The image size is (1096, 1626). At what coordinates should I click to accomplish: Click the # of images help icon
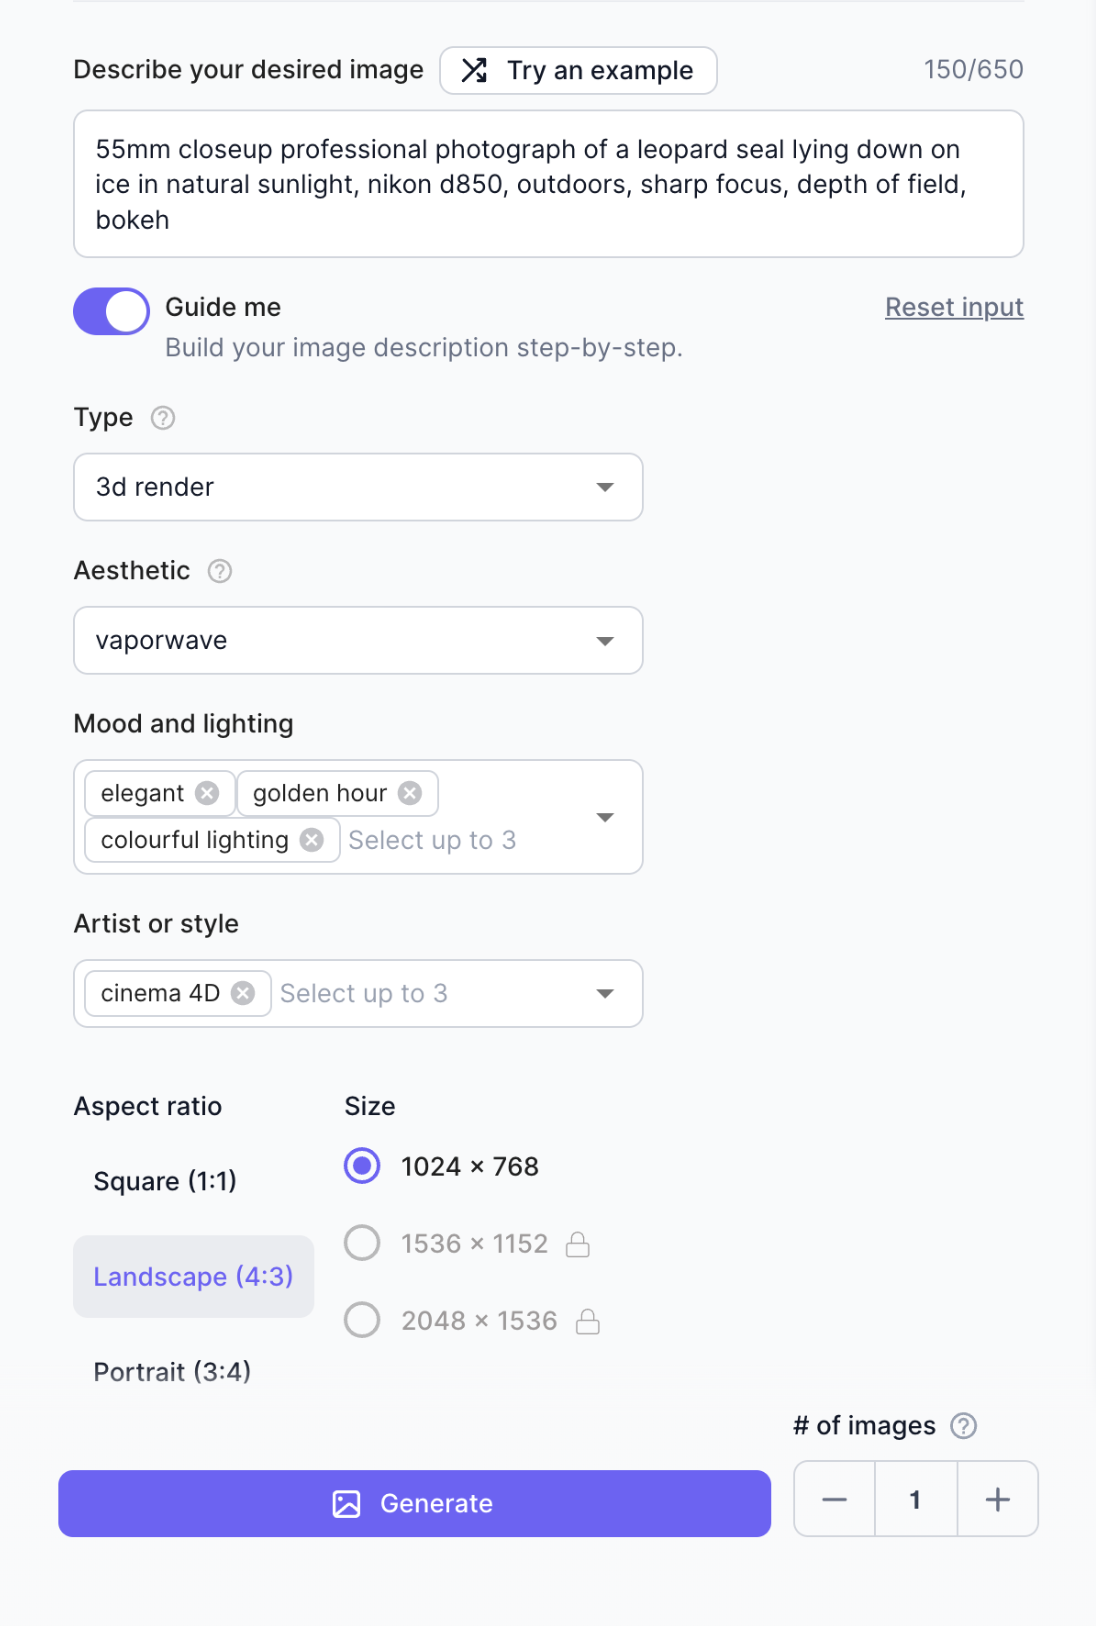(x=963, y=1426)
